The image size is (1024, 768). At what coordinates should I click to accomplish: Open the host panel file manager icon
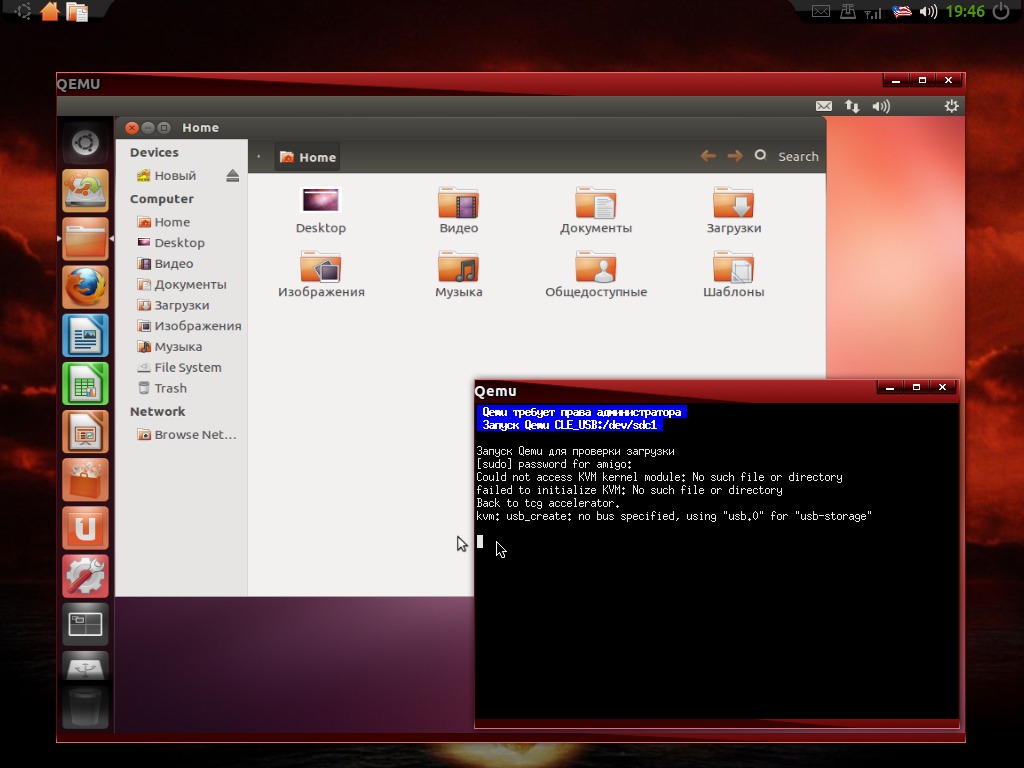click(x=77, y=12)
